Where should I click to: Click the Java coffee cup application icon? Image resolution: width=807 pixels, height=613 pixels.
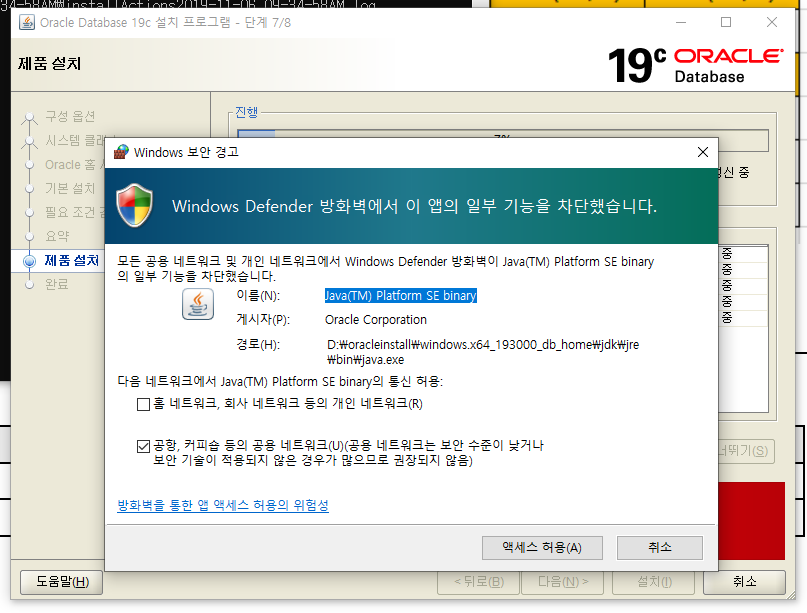pos(198,304)
